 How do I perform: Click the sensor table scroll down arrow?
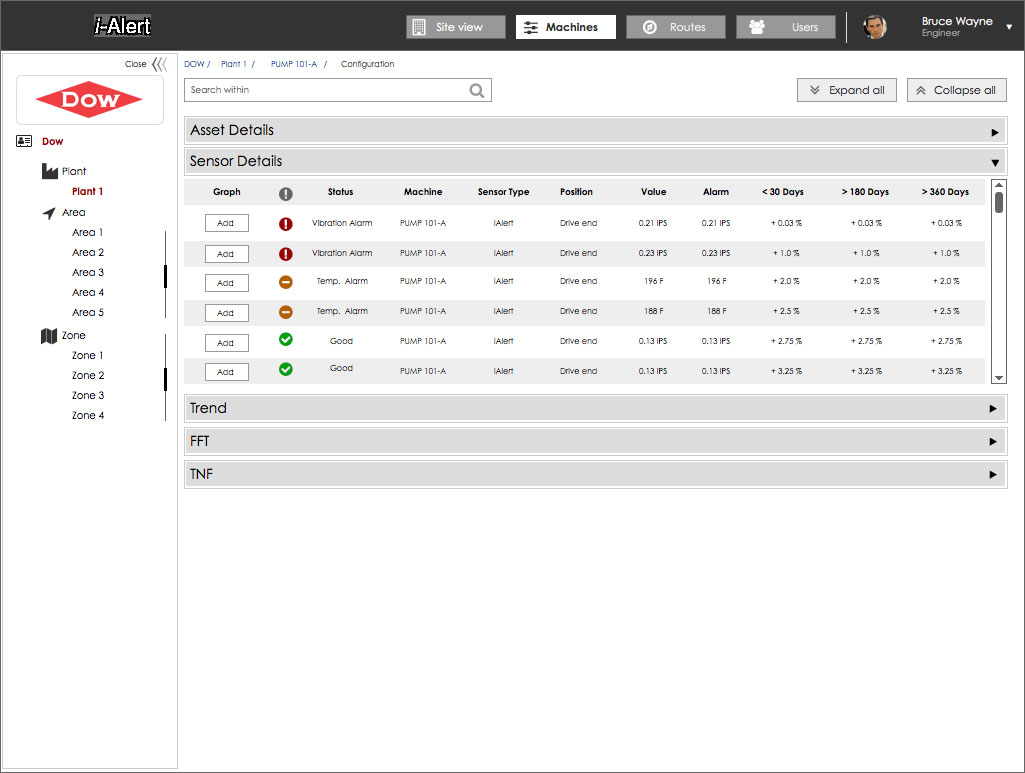(x=998, y=378)
